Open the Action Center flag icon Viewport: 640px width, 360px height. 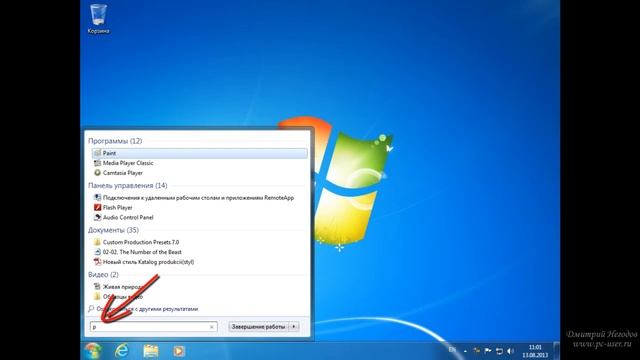coord(488,351)
